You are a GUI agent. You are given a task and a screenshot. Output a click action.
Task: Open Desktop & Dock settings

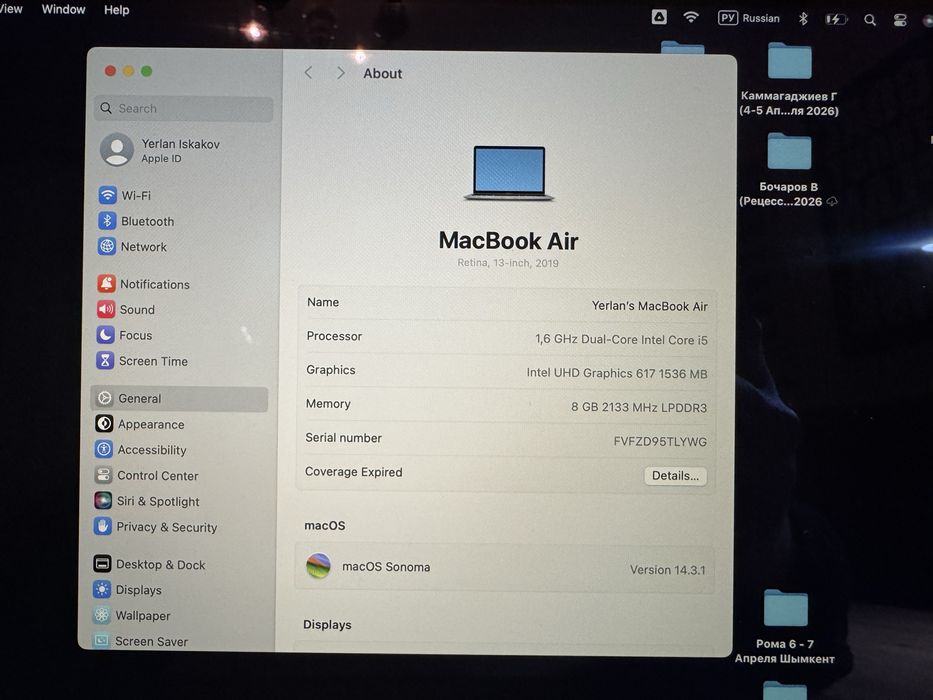[149, 564]
